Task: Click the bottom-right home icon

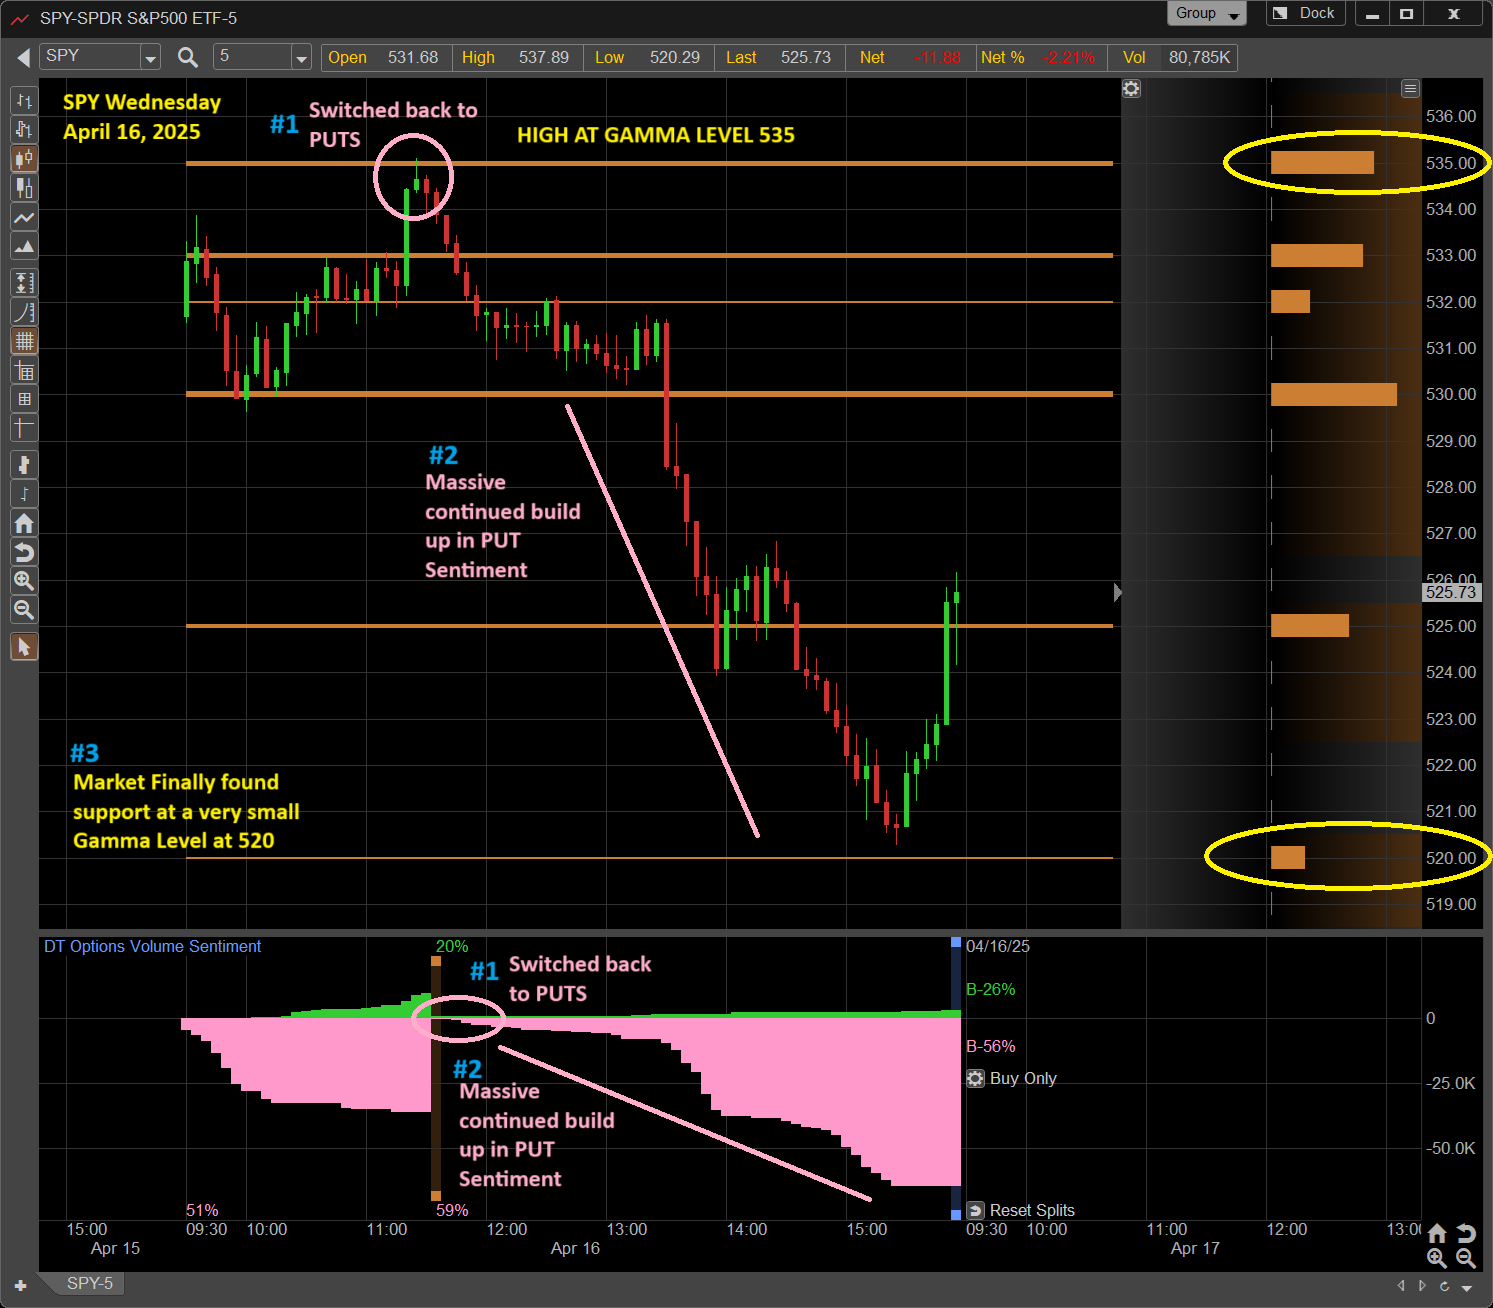Action: (x=1437, y=1233)
